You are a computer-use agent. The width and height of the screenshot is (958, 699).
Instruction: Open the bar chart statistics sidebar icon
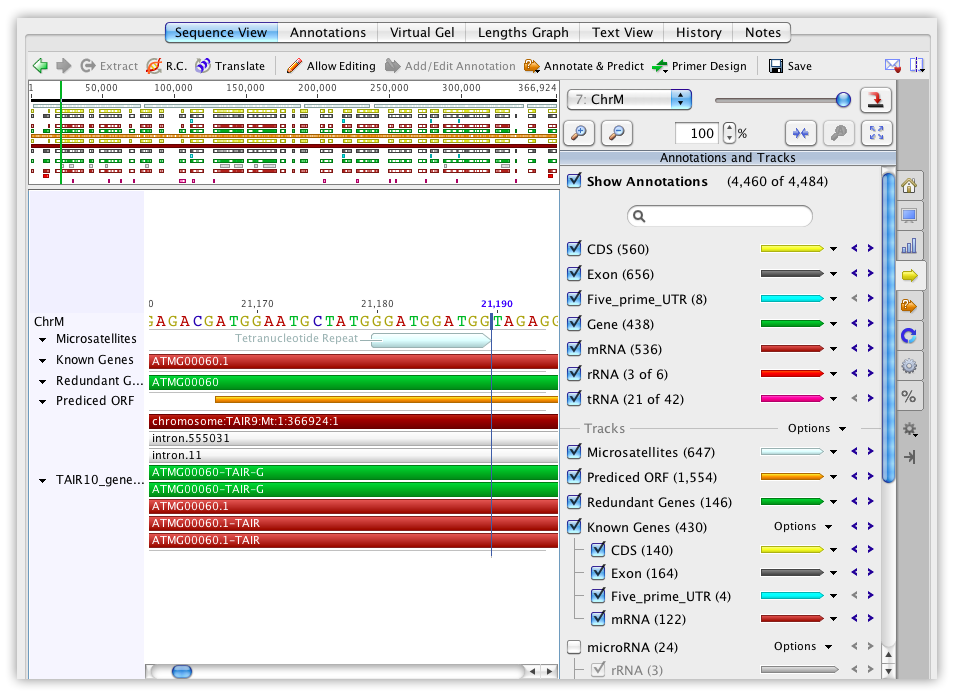[909, 246]
